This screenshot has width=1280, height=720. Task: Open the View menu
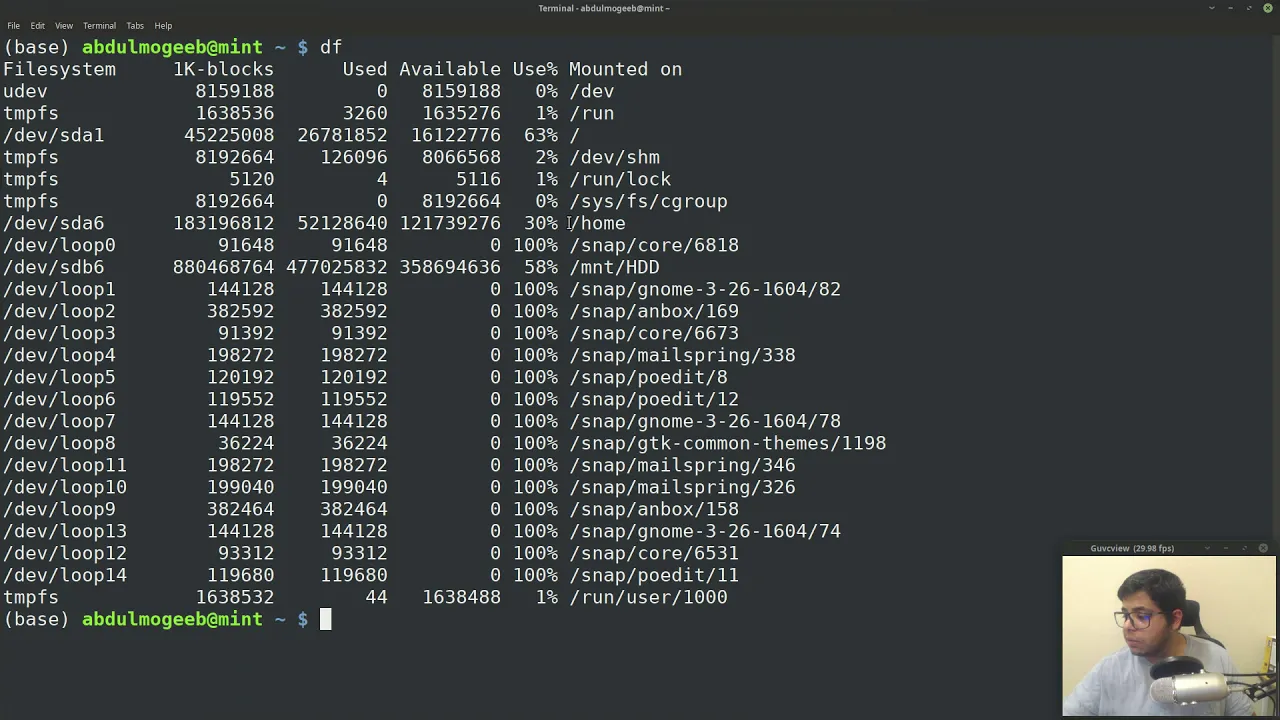point(64,25)
